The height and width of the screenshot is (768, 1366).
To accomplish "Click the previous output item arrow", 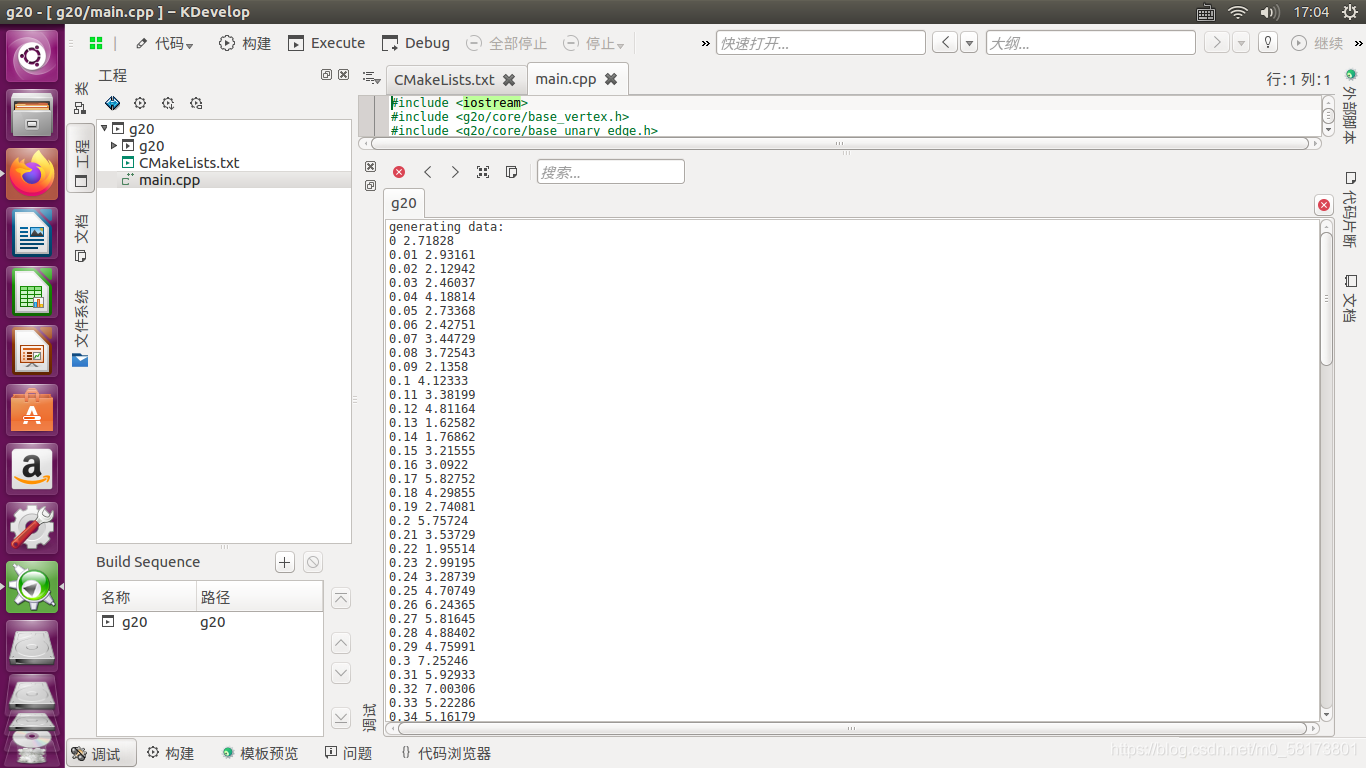I will pos(428,172).
